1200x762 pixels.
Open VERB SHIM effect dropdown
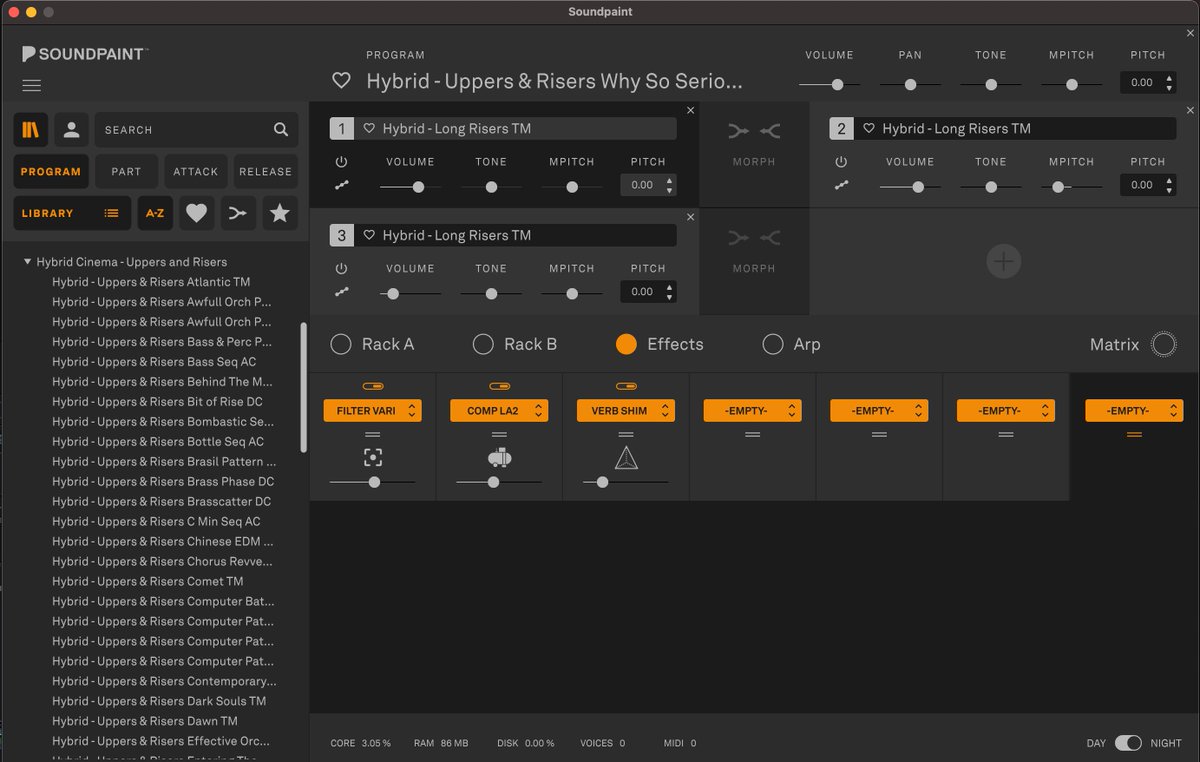tap(626, 411)
